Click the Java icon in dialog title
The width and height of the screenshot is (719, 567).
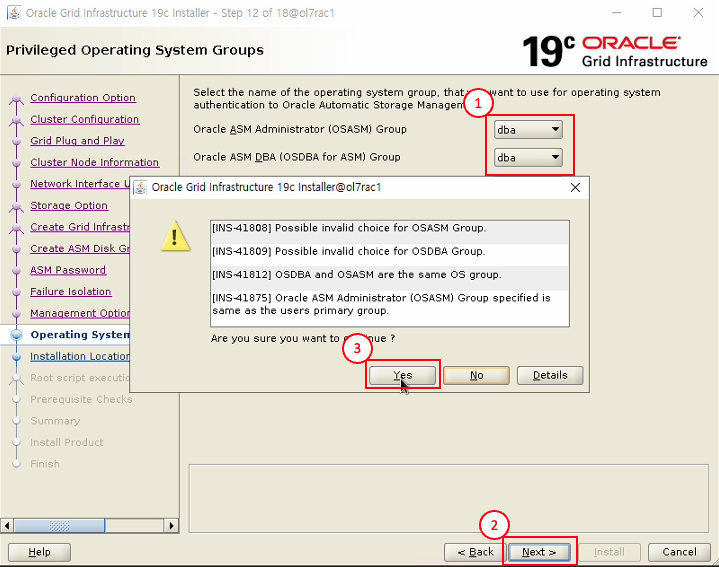tap(140, 187)
